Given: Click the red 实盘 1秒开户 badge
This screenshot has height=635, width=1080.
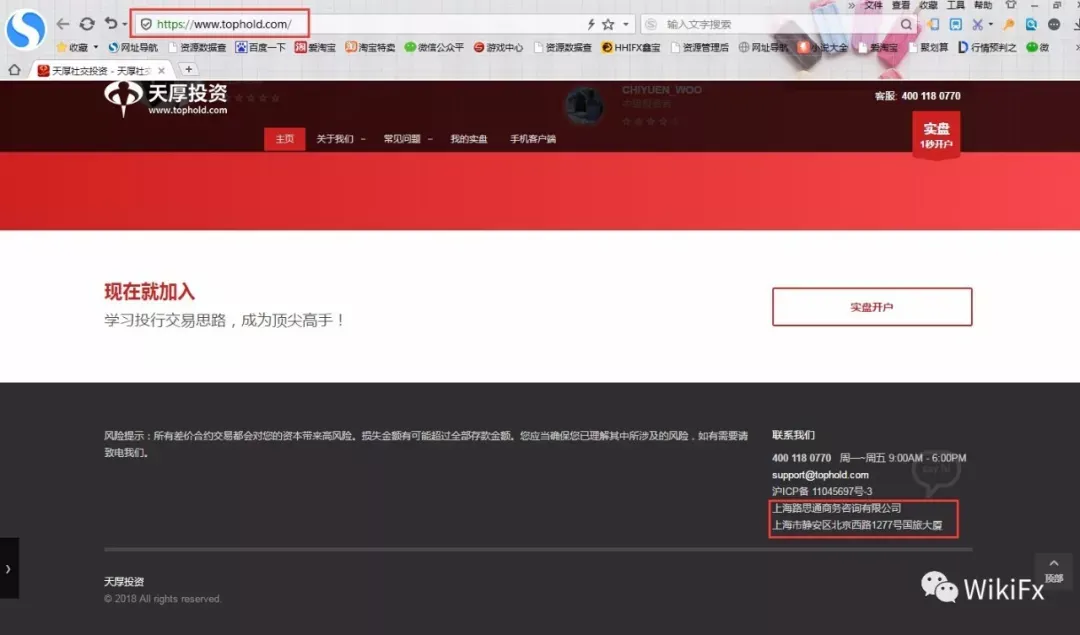Looking at the screenshot, I should pyautogui.click(x=936, y=136).
